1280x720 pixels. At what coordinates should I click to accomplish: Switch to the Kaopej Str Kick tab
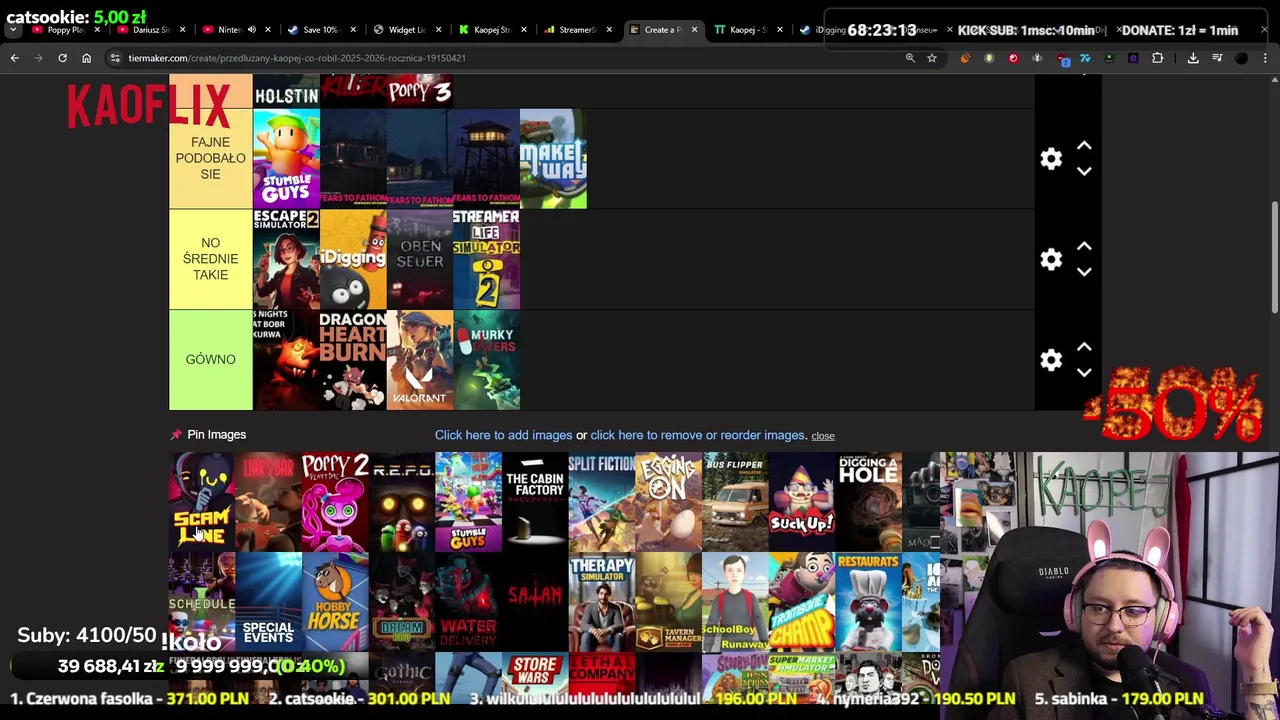pyautogui.click(x=490, y=30)
